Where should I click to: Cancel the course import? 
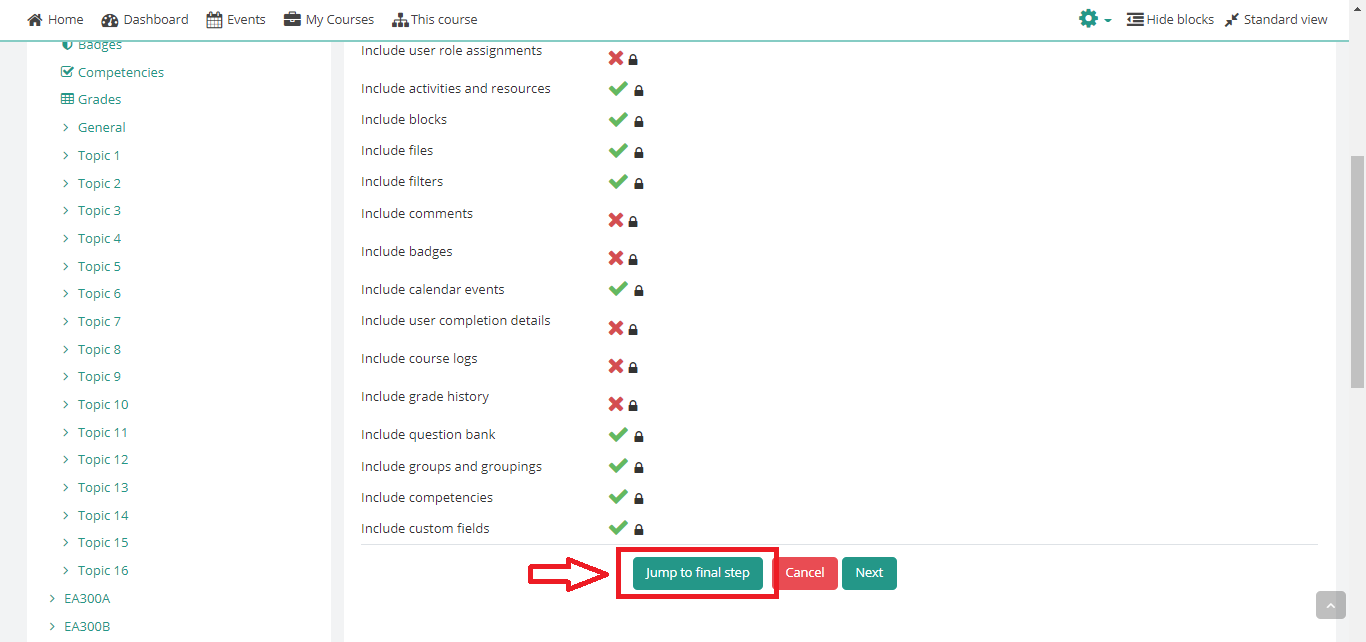tap(805, 573)
